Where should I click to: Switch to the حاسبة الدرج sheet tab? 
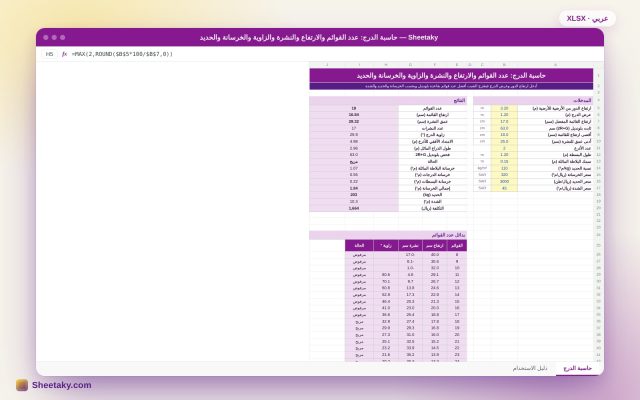[578, 368]
